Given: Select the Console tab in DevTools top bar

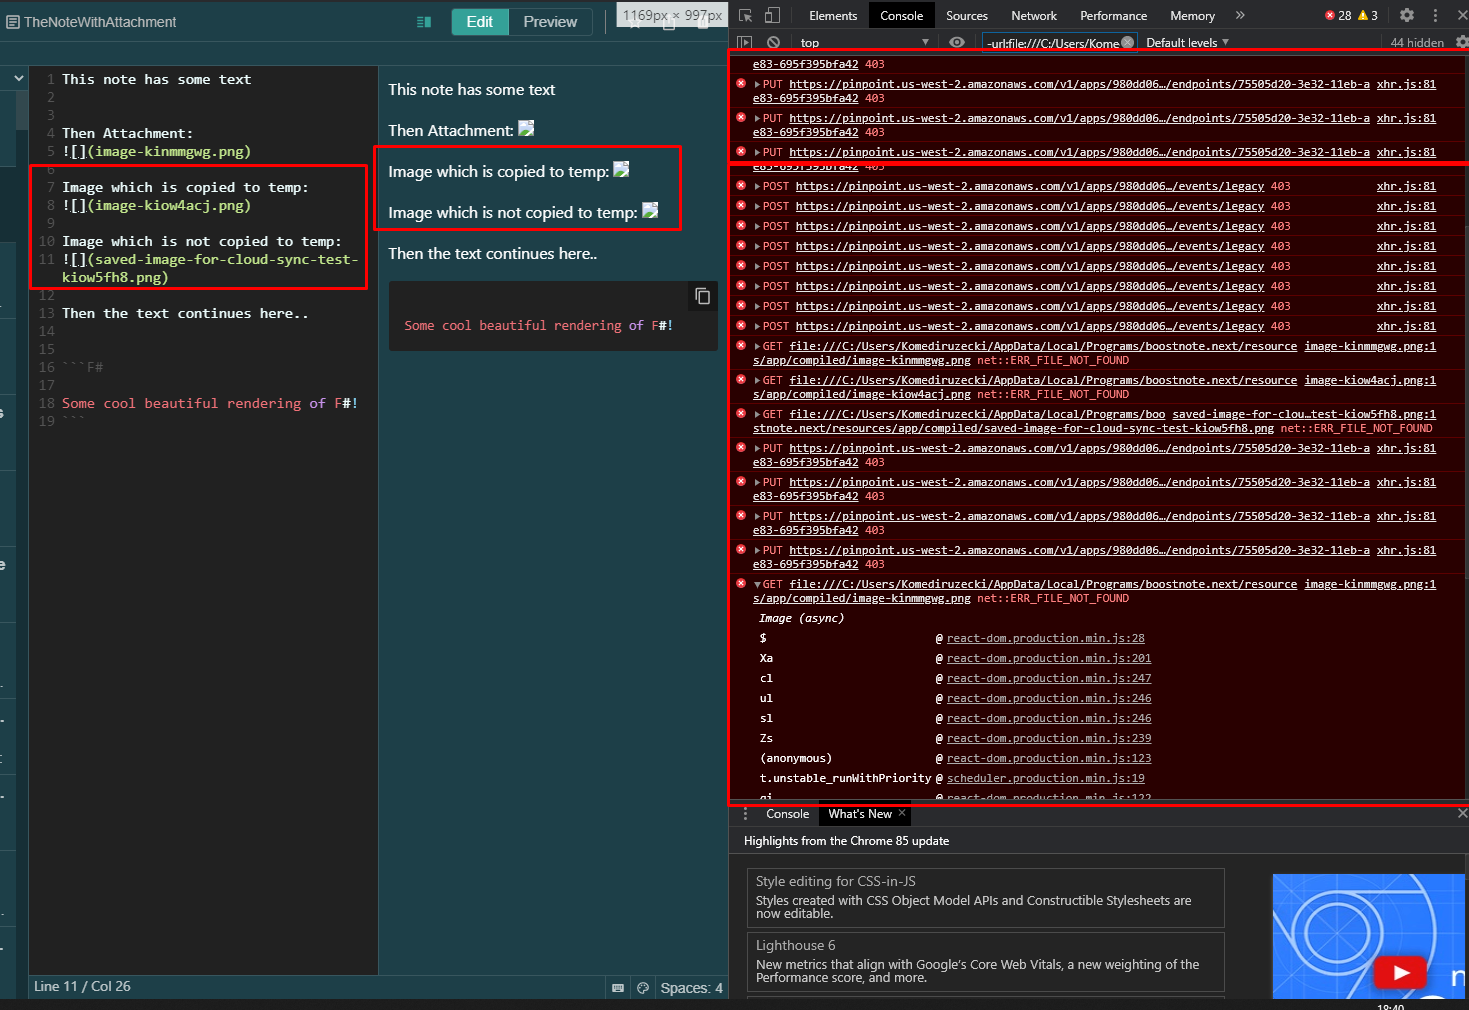Looking at the screenshot, I should click(901, 15).
